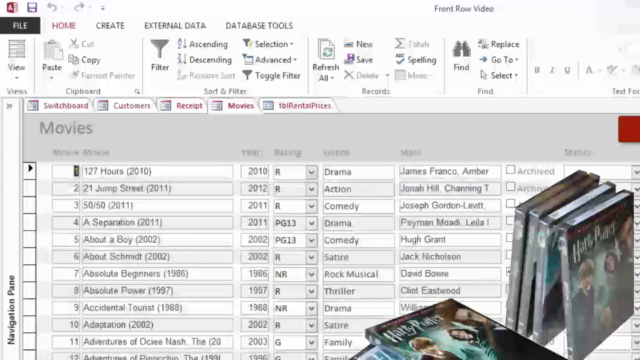Switch to the HOME ribbon tab
The image size is (640, 360).
64,26
